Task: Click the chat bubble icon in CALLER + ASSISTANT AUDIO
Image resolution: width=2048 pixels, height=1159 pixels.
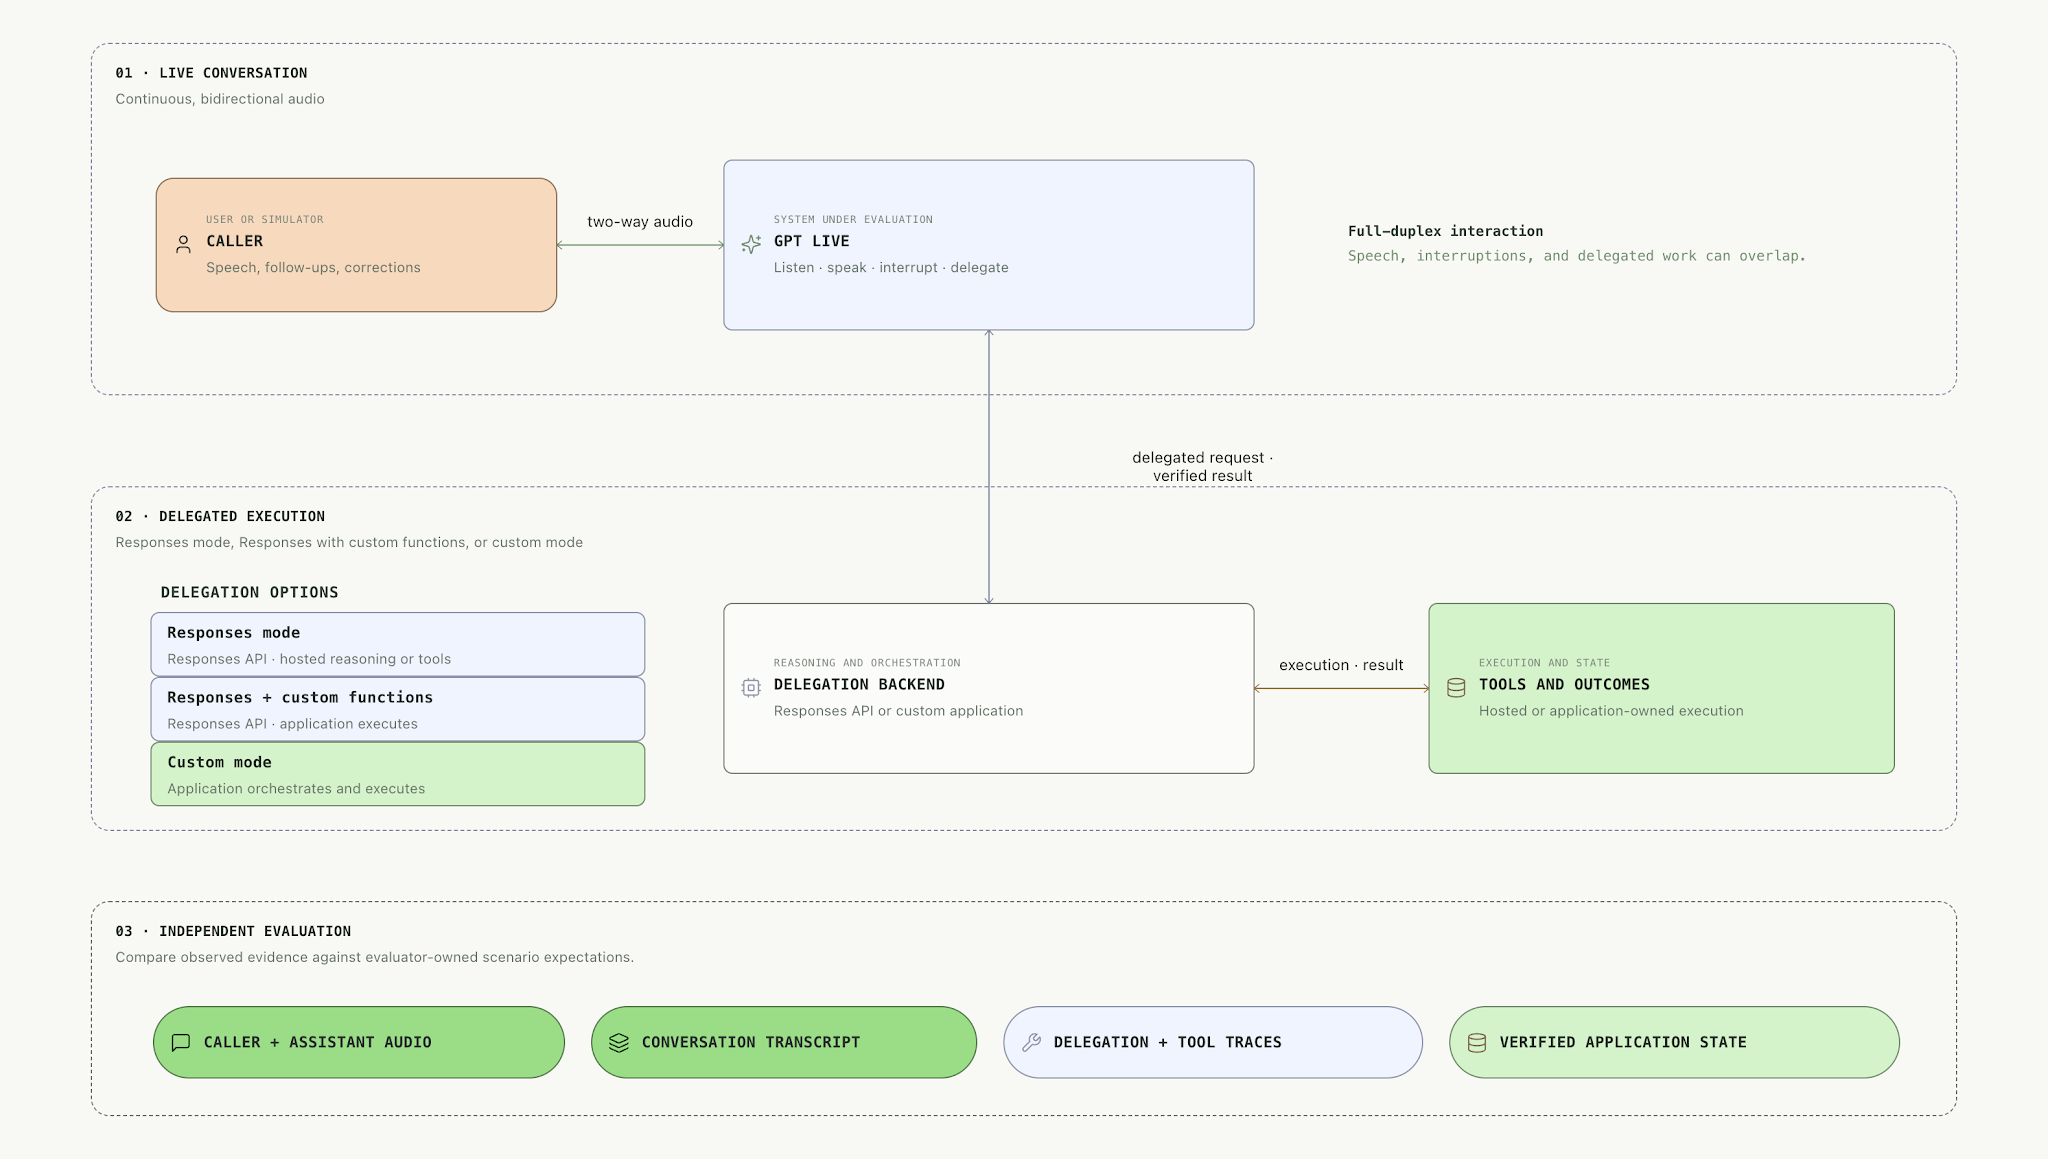Action: pos(181,1043)
